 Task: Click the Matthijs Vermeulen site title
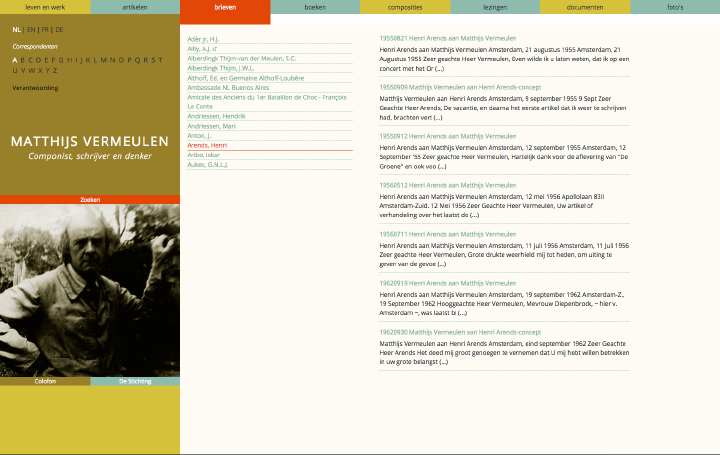point(90,141)
